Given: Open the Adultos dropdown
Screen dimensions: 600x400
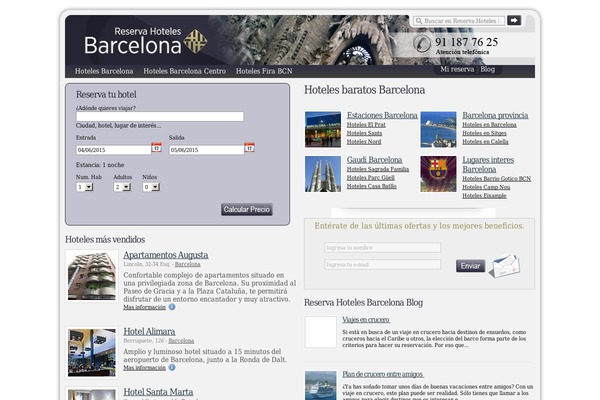Looking at the screenshot, I should [x=122, y=187].
